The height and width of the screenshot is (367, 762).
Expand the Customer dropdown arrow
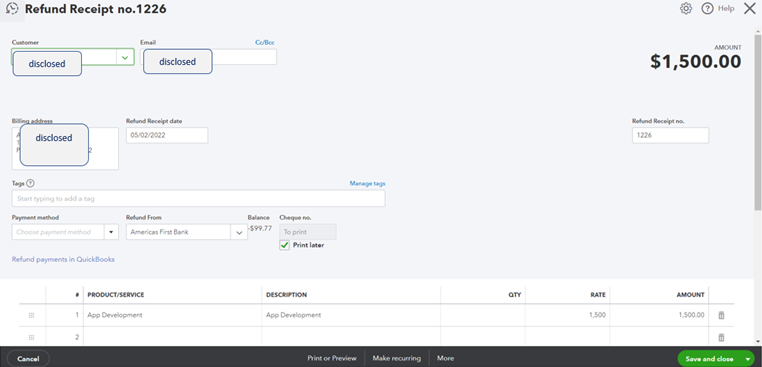[x=125, y=57]
